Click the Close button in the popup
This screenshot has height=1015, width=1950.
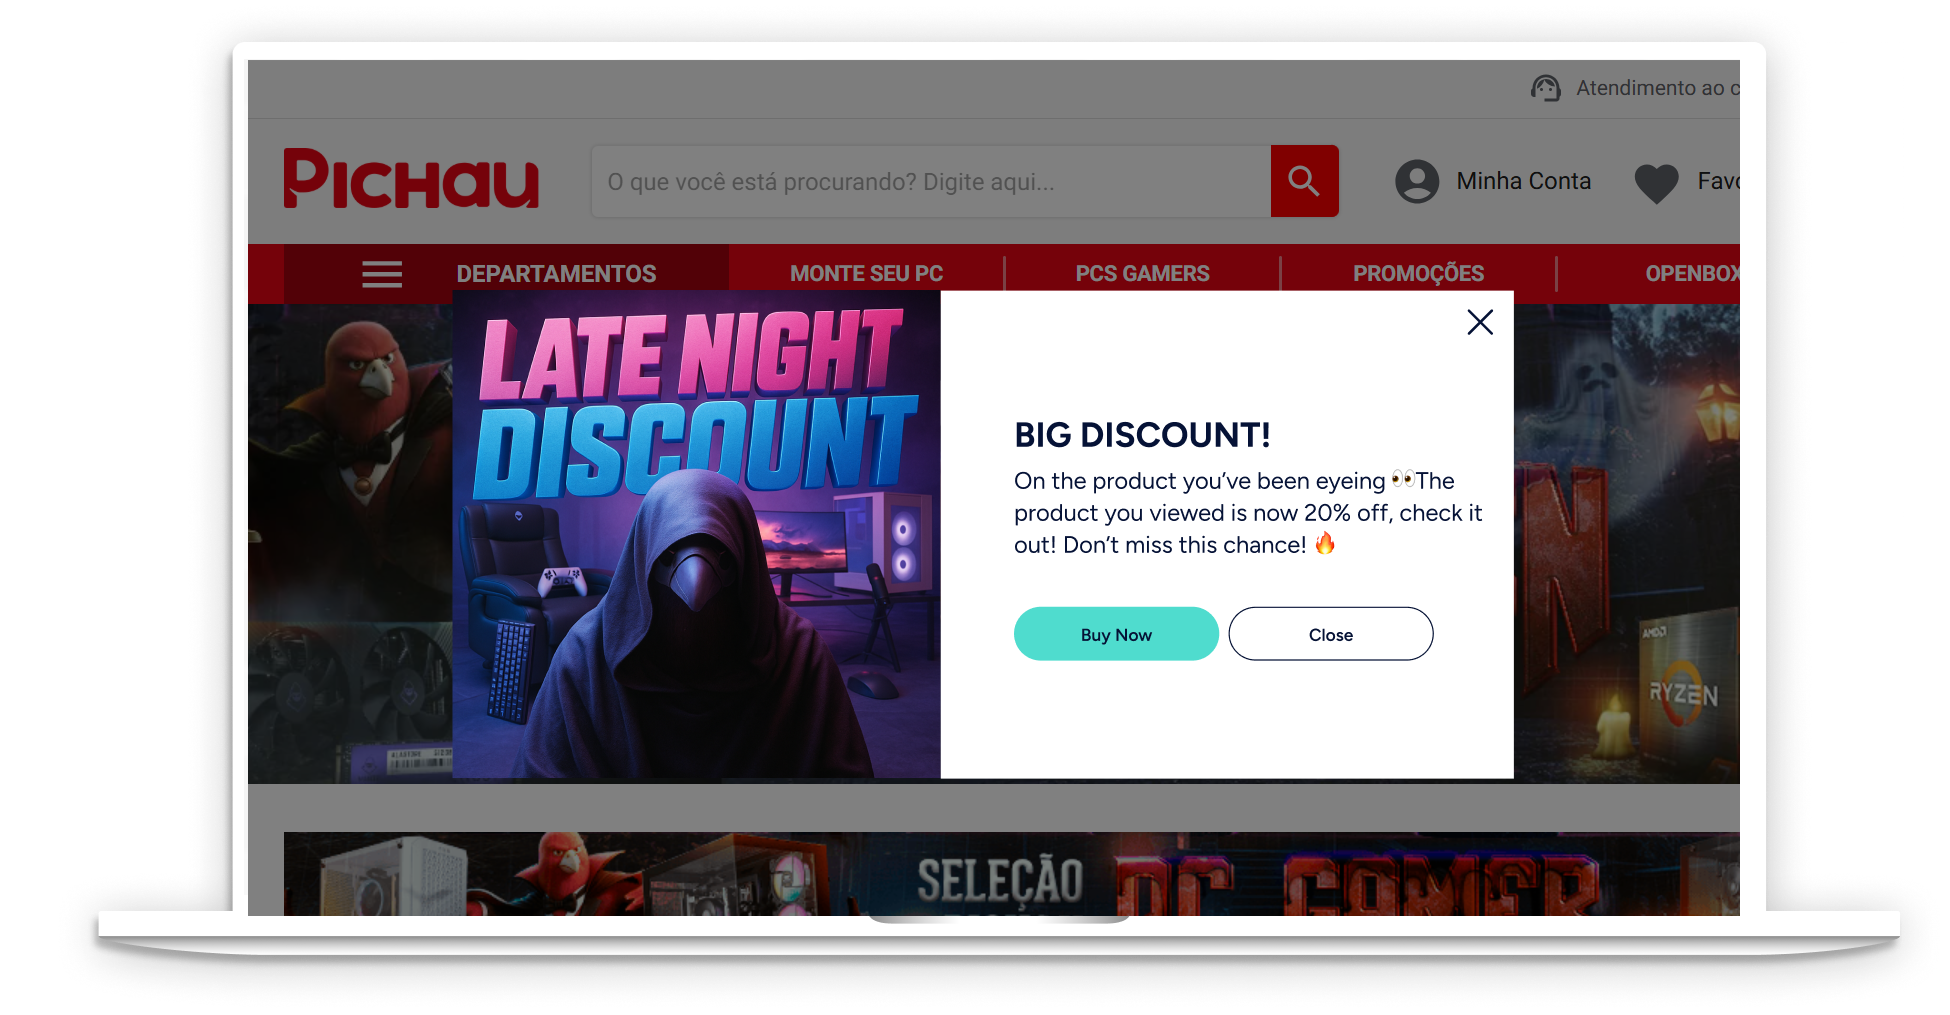pos(1331,634)
